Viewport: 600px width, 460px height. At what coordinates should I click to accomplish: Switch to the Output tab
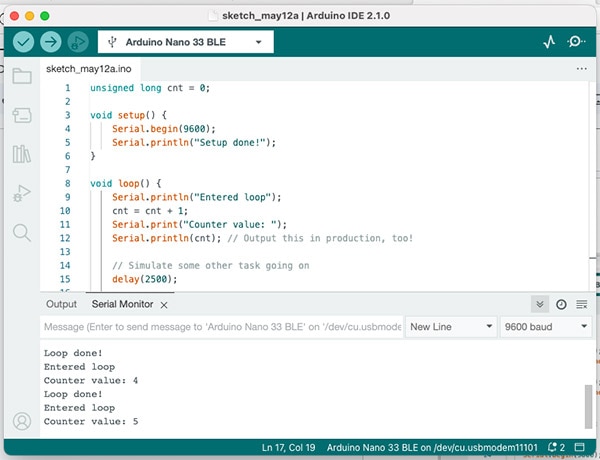(61, 304)
